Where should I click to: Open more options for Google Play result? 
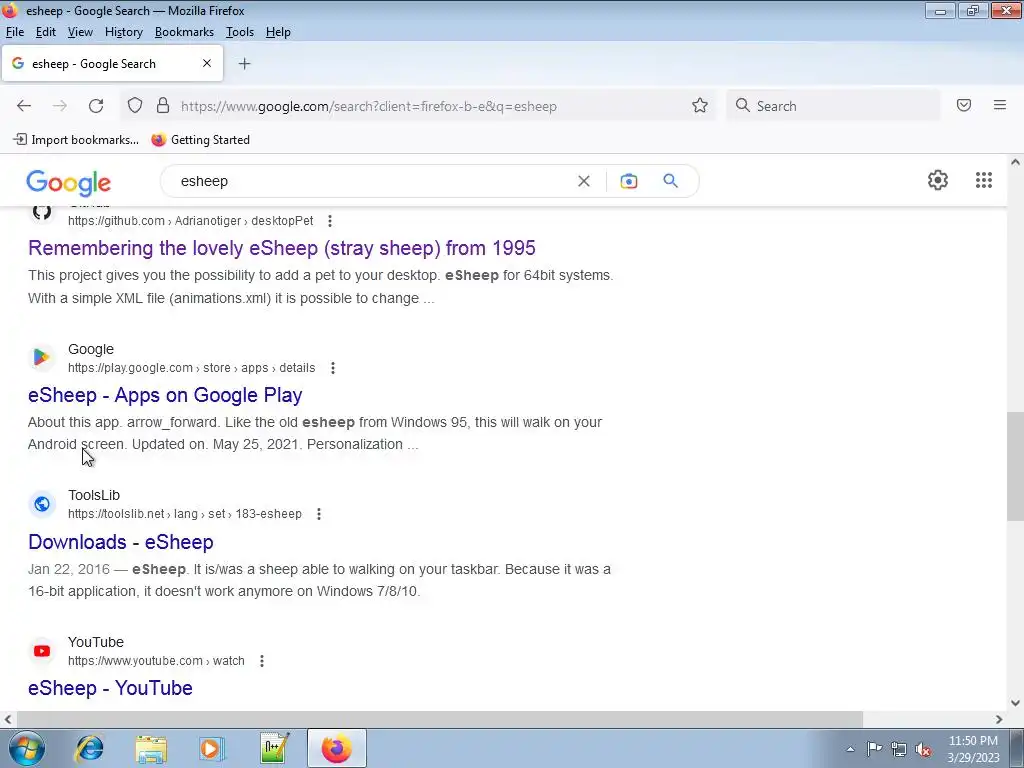(332, 368)
